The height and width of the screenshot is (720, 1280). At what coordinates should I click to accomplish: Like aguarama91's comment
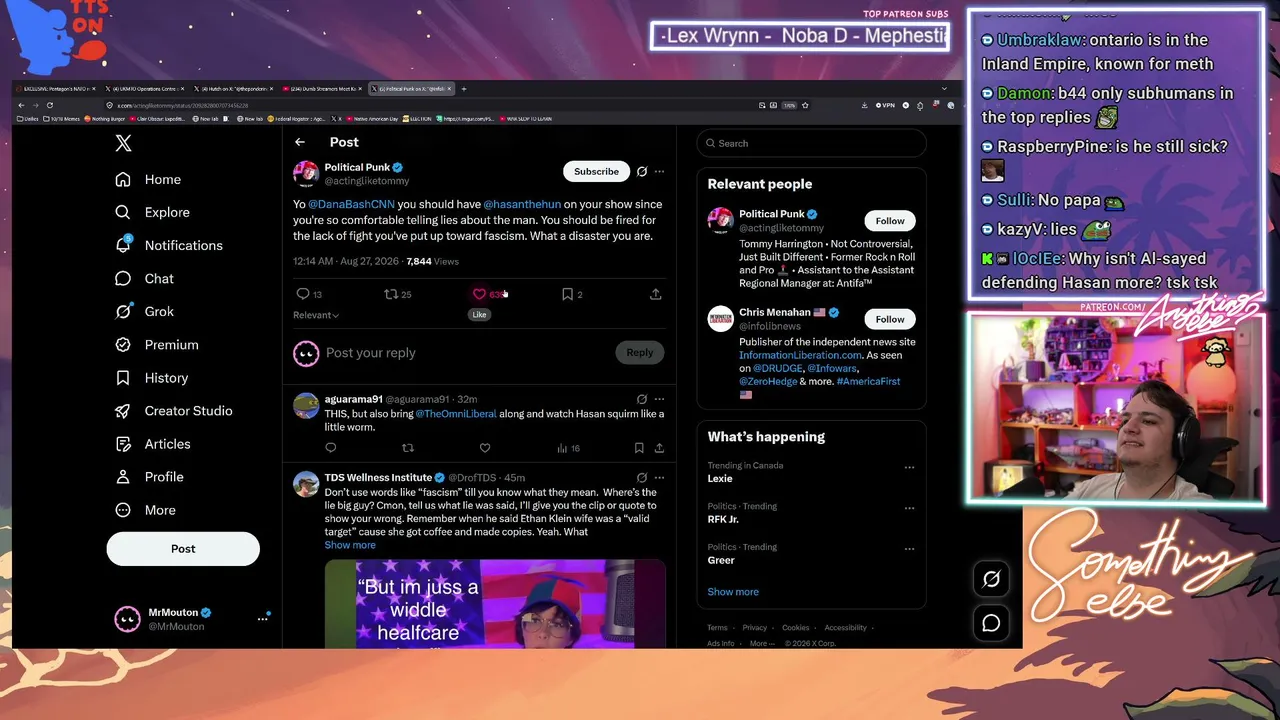(485, 448)
